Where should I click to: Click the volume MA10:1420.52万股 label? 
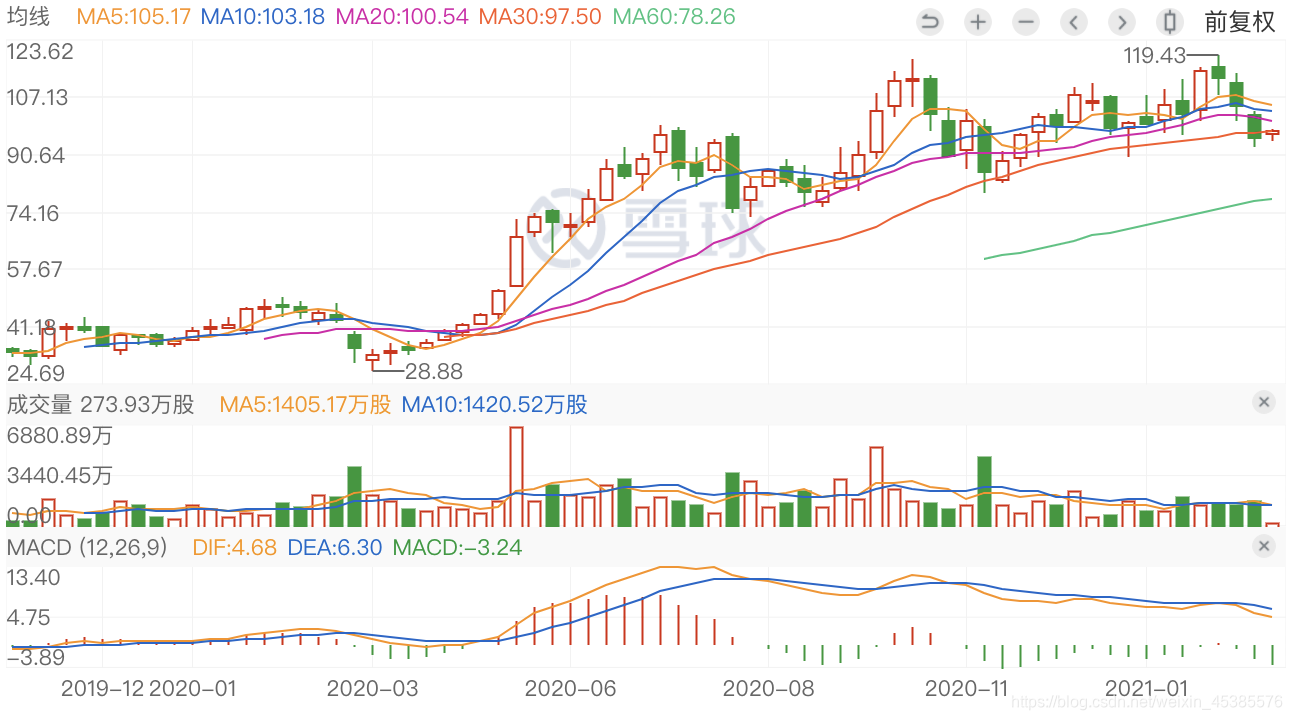click(495, 404)
